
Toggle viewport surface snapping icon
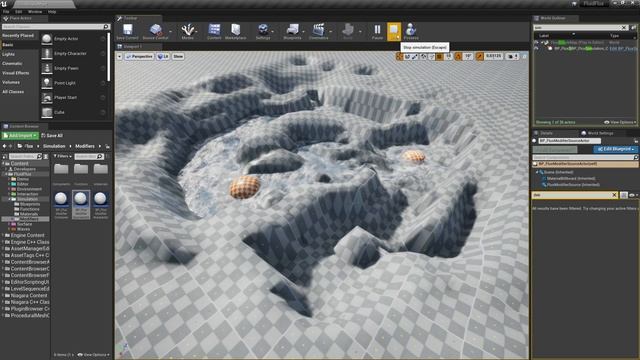pos(431,56)
